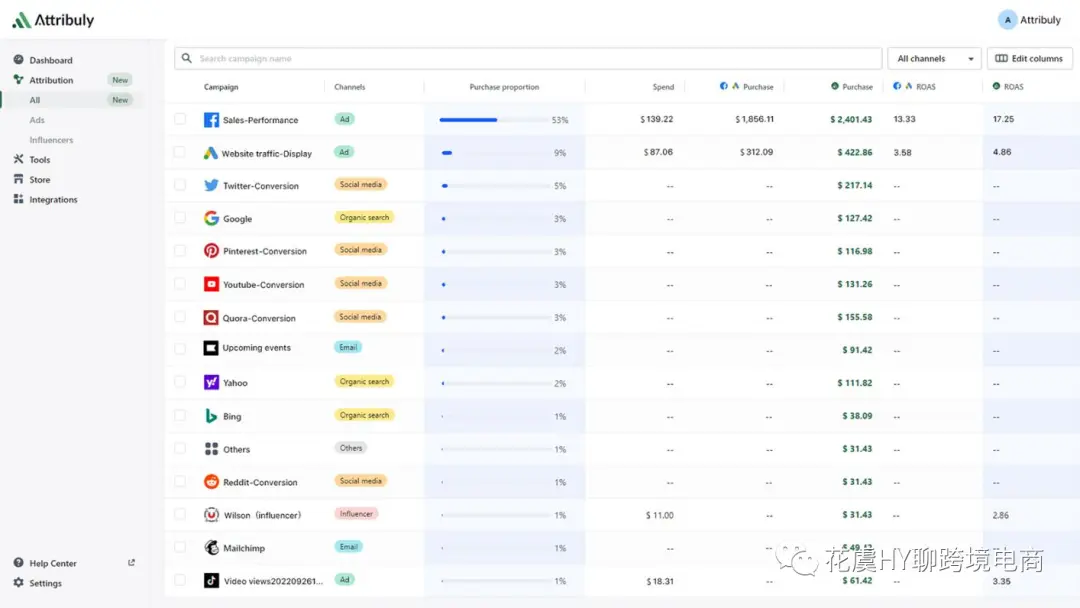Click the TikTok icon for Video views campaign

pyautogui.click(x=211, y=580)
